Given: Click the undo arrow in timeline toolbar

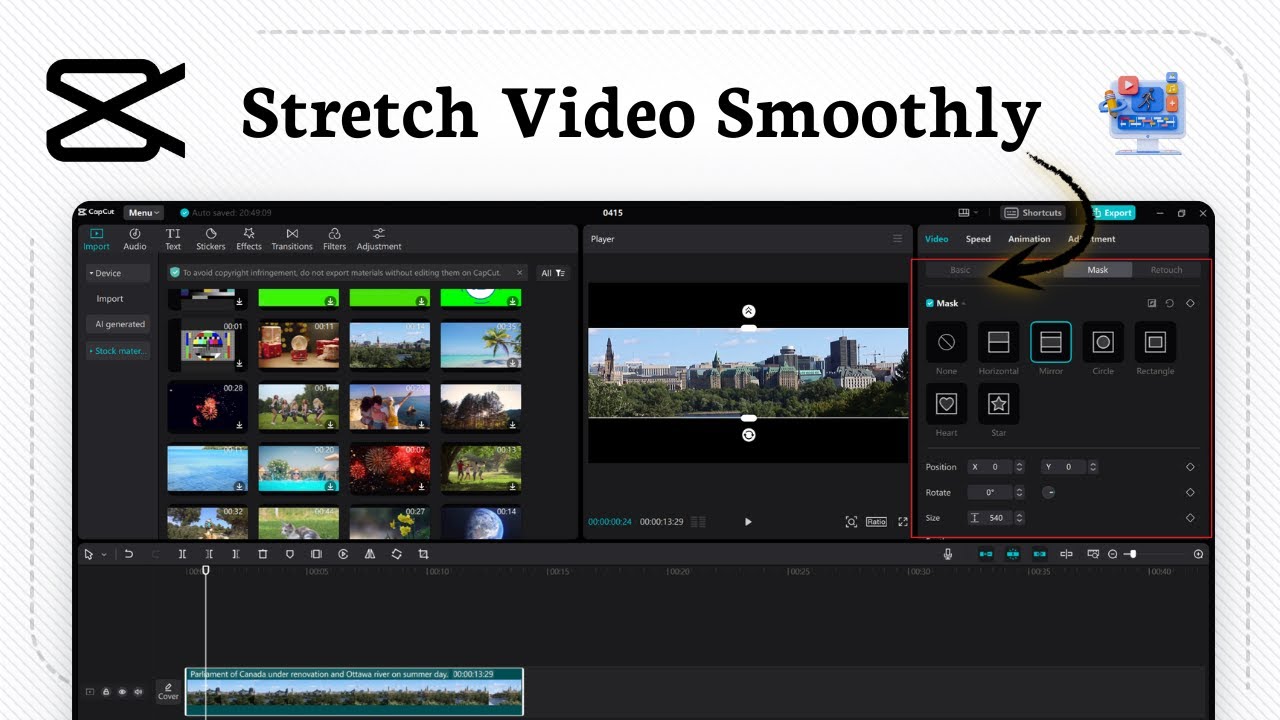Looking at the screenshot, I should pos(129,554).
